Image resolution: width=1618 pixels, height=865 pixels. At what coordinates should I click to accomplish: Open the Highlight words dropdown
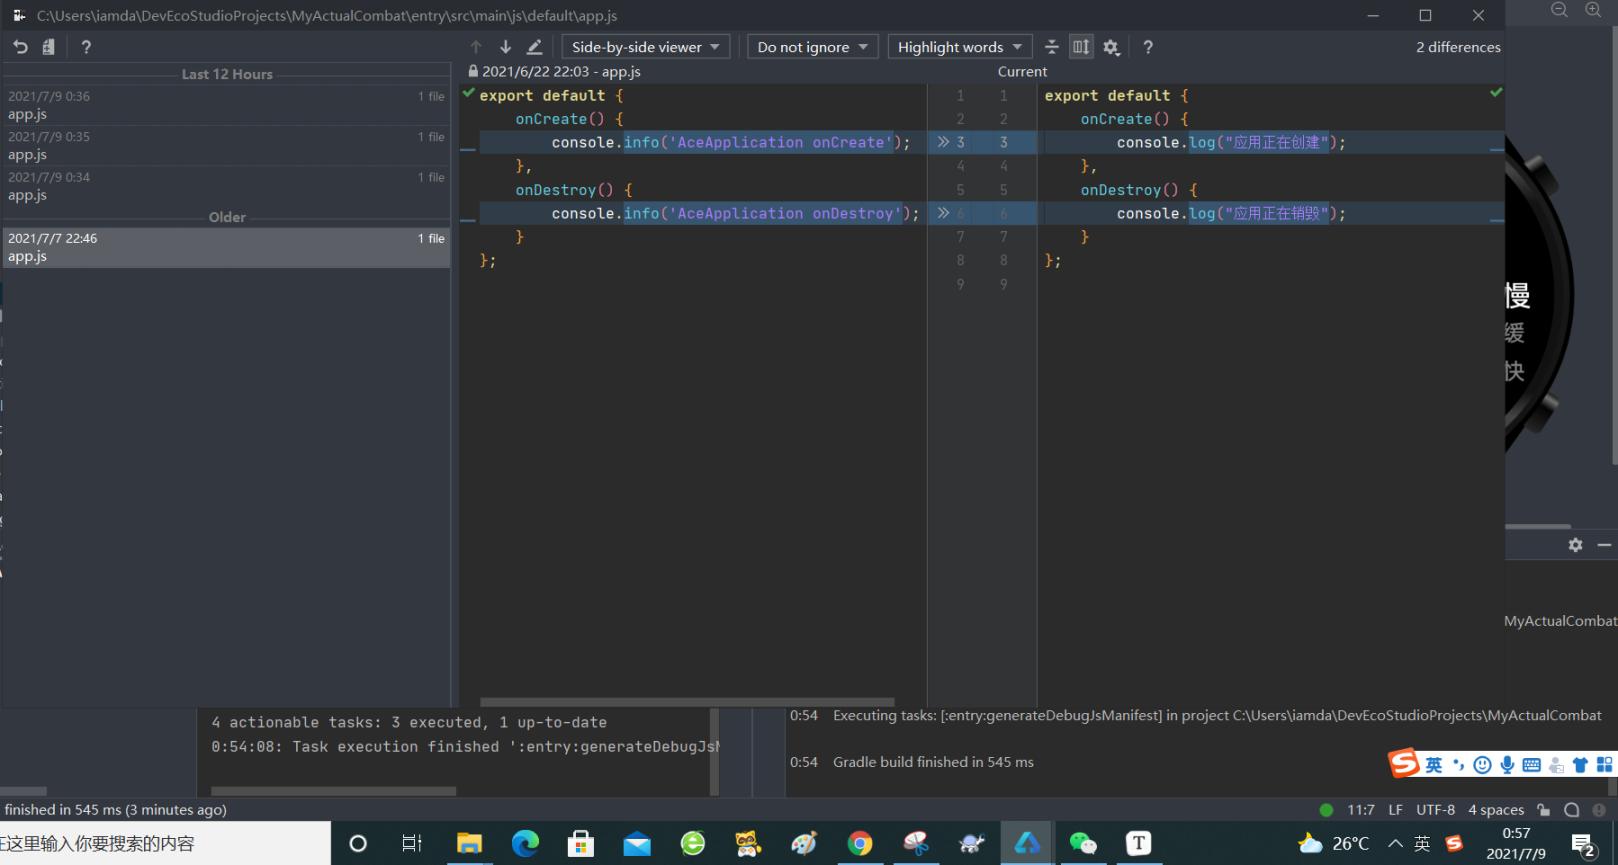tap(959, 47)
